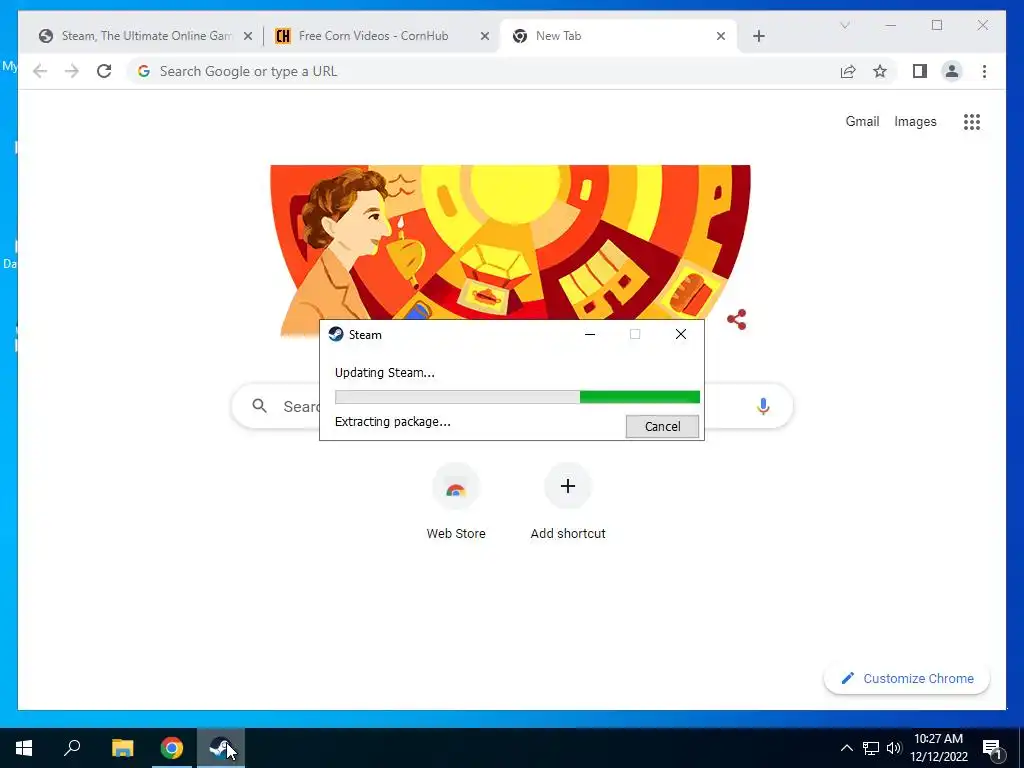The image size is (1024, 768).
Task: Click Customize Chrome button
Action: [x=907, y=679]
